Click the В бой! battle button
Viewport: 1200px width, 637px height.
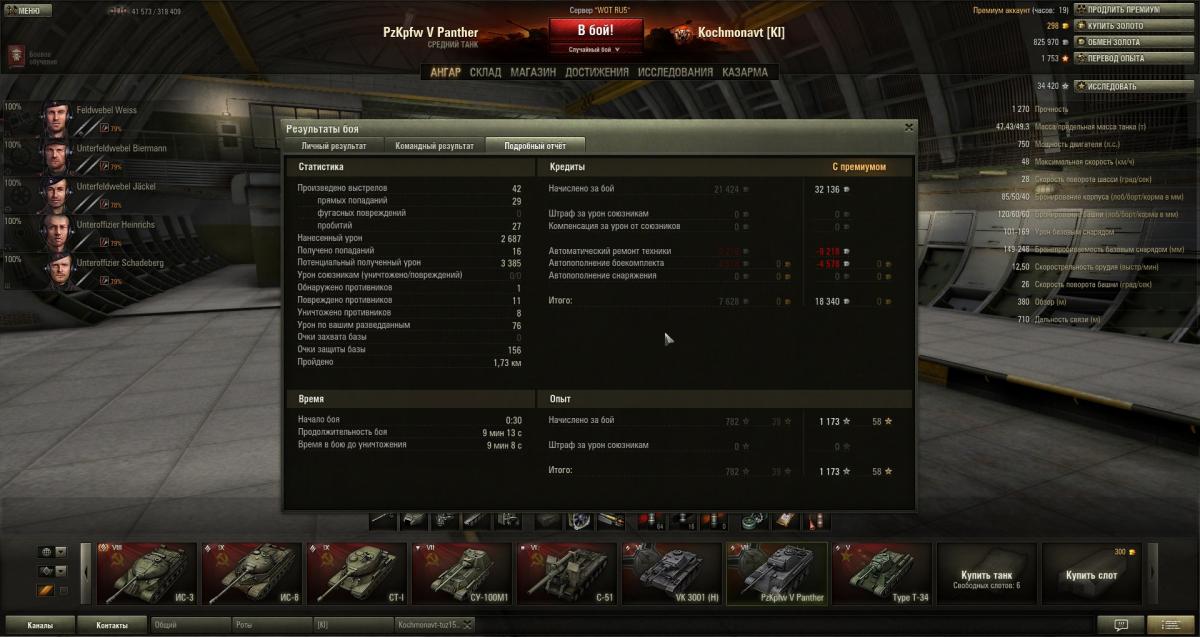pos(596,30)
